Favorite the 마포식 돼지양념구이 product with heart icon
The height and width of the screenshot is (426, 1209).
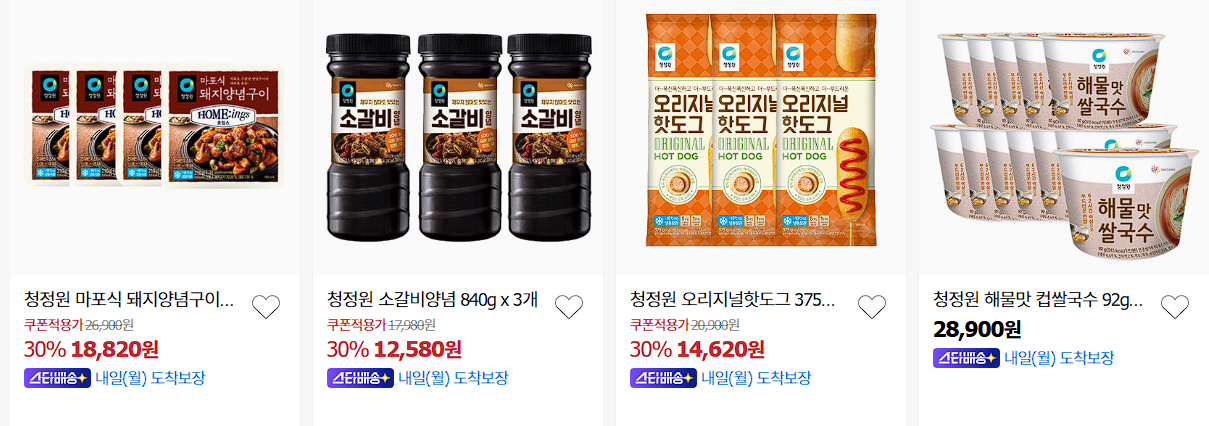click(265, 307)
